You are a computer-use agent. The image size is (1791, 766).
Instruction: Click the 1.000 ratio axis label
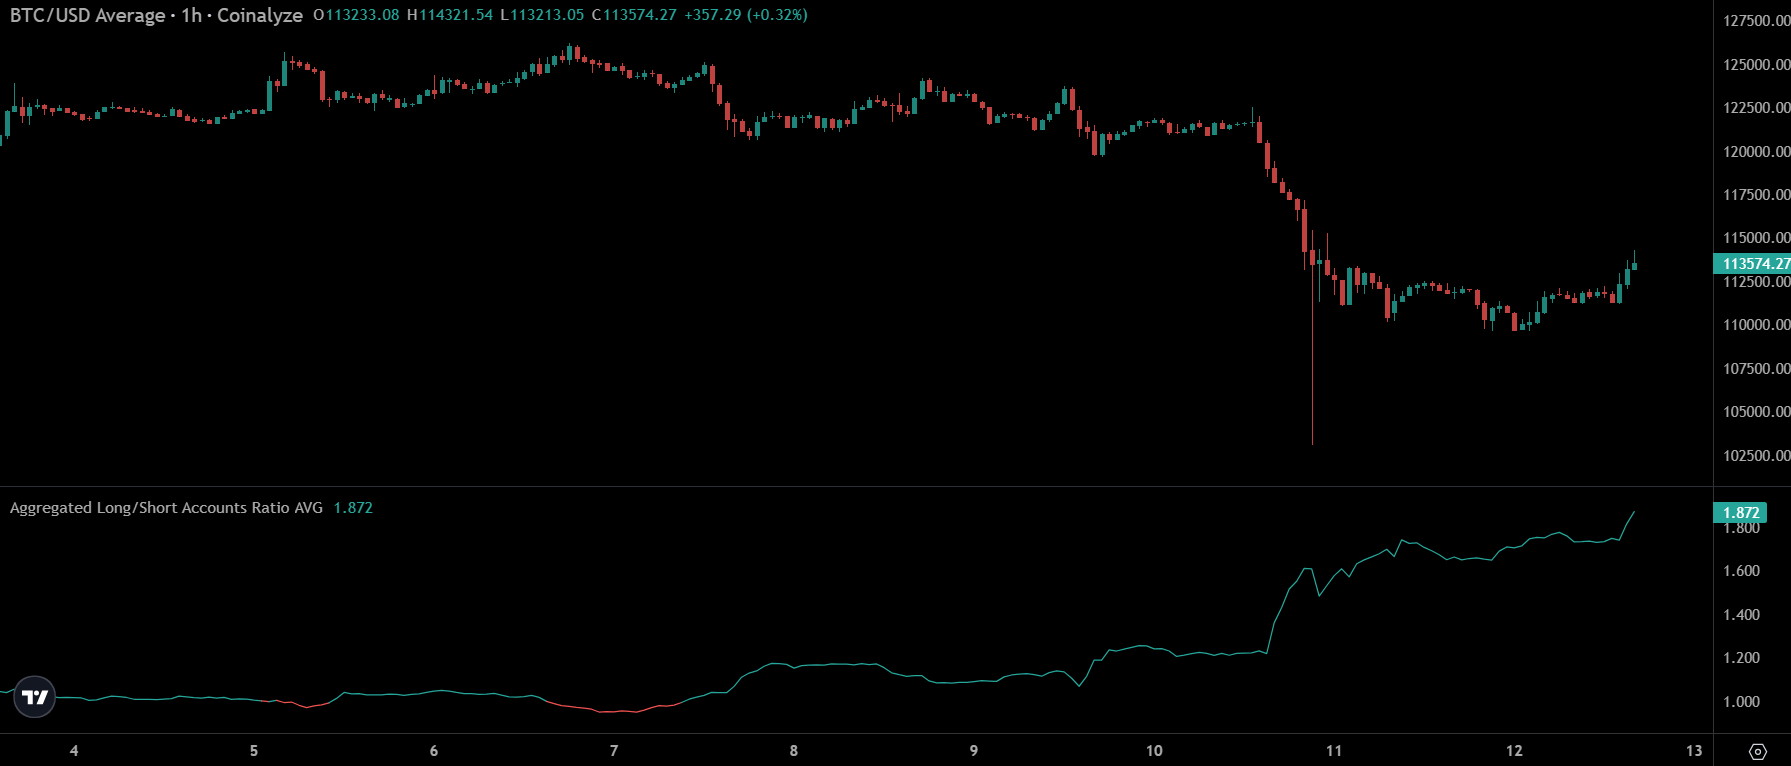pyautogui.click(x=1741, y=702)
